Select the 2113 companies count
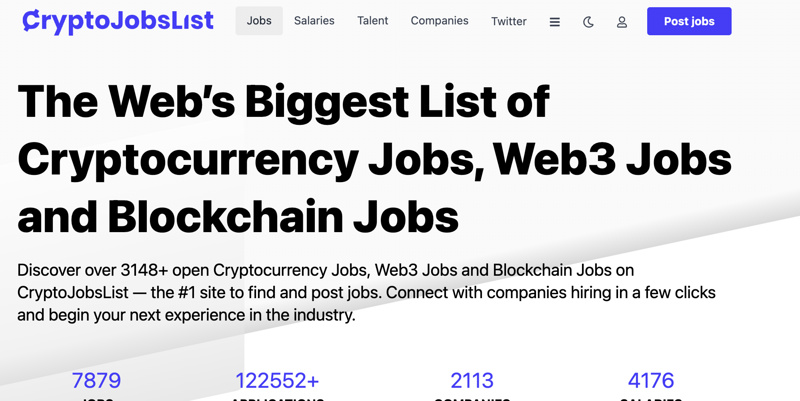Screen dimensions: 800x401 [x=472, y=380]
